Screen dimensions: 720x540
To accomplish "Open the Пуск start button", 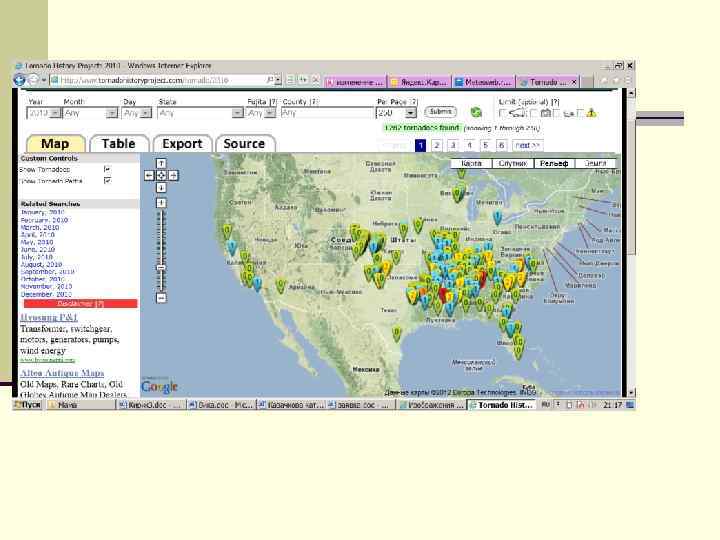I will pyautogui.click(x=28, y=405).
